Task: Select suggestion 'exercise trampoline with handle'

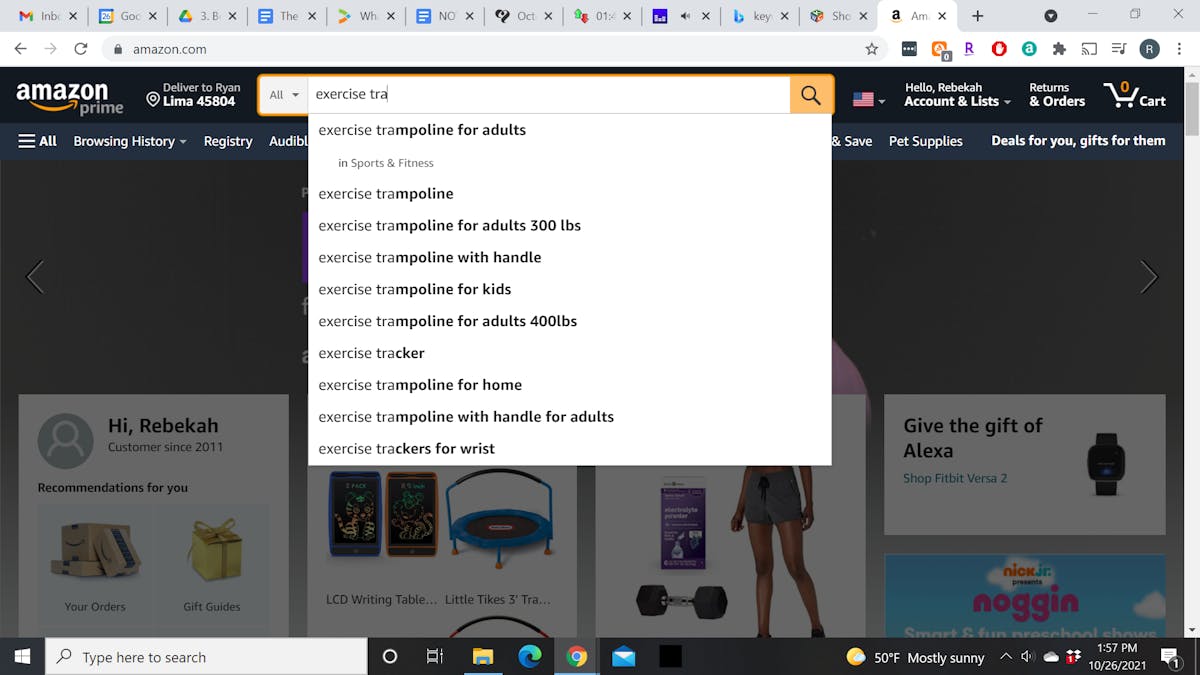Action: pos(569,258)
